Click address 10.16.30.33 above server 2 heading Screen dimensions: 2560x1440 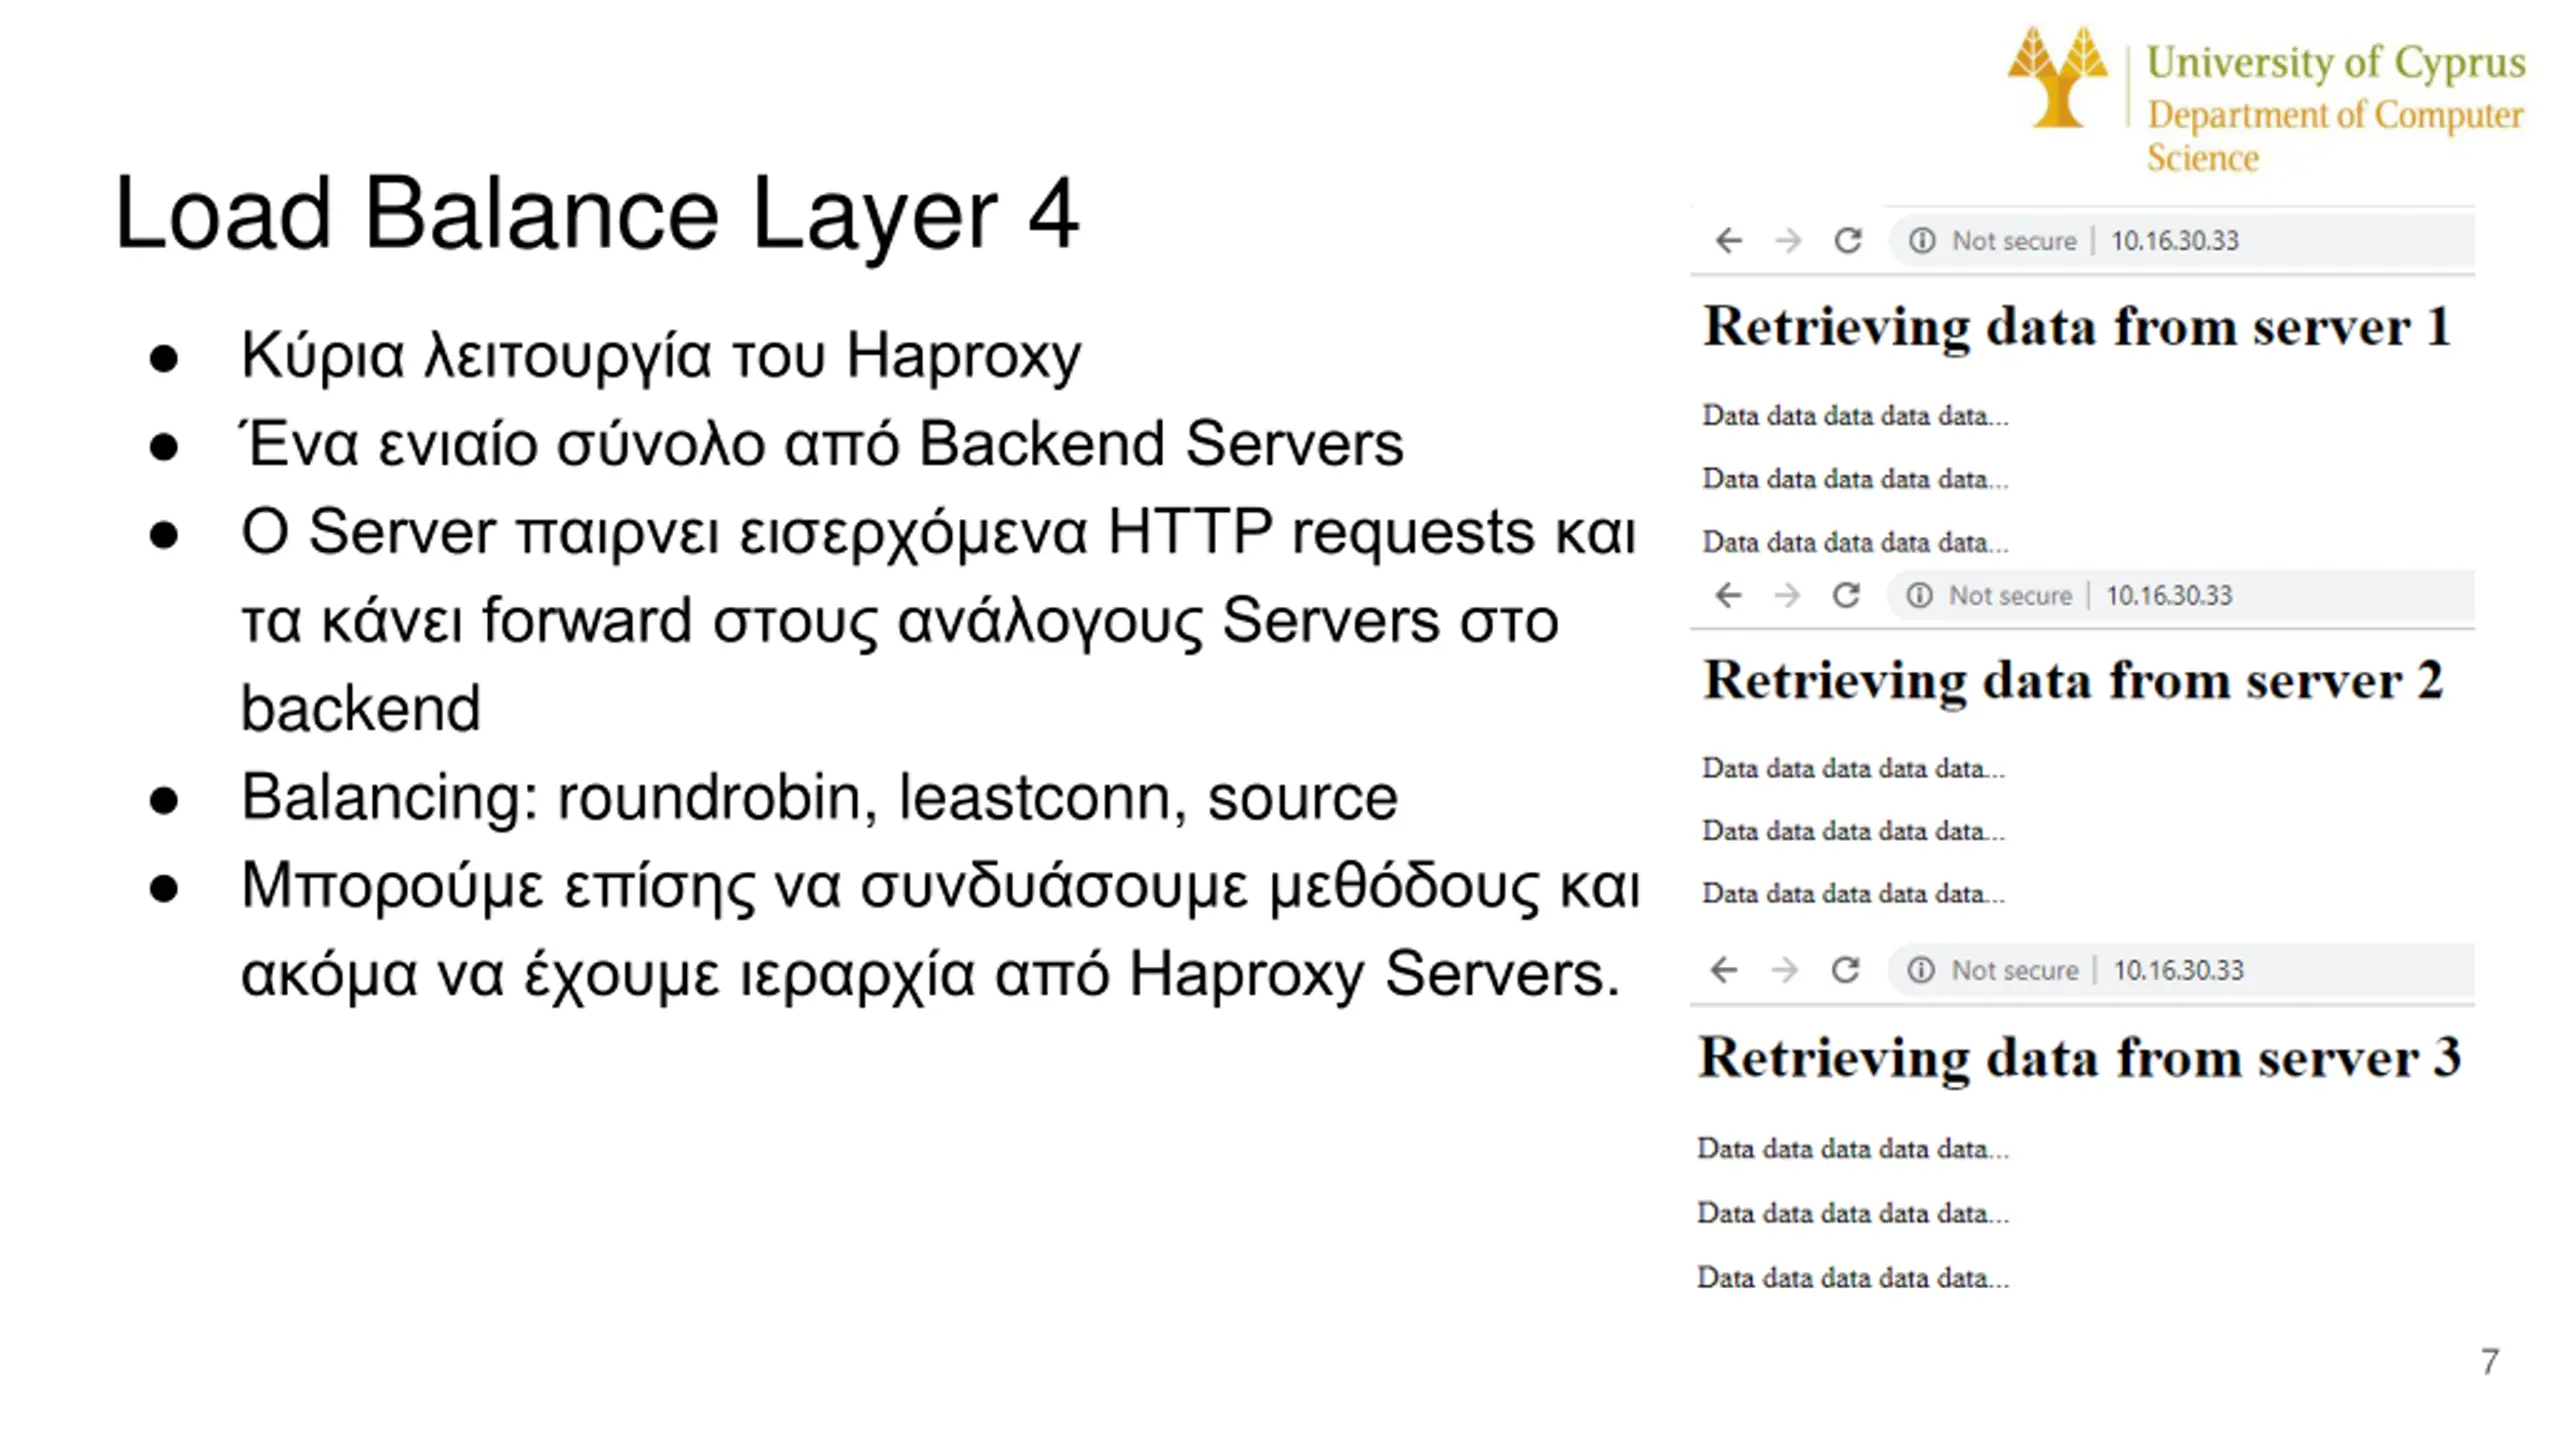coord(2169,596)
